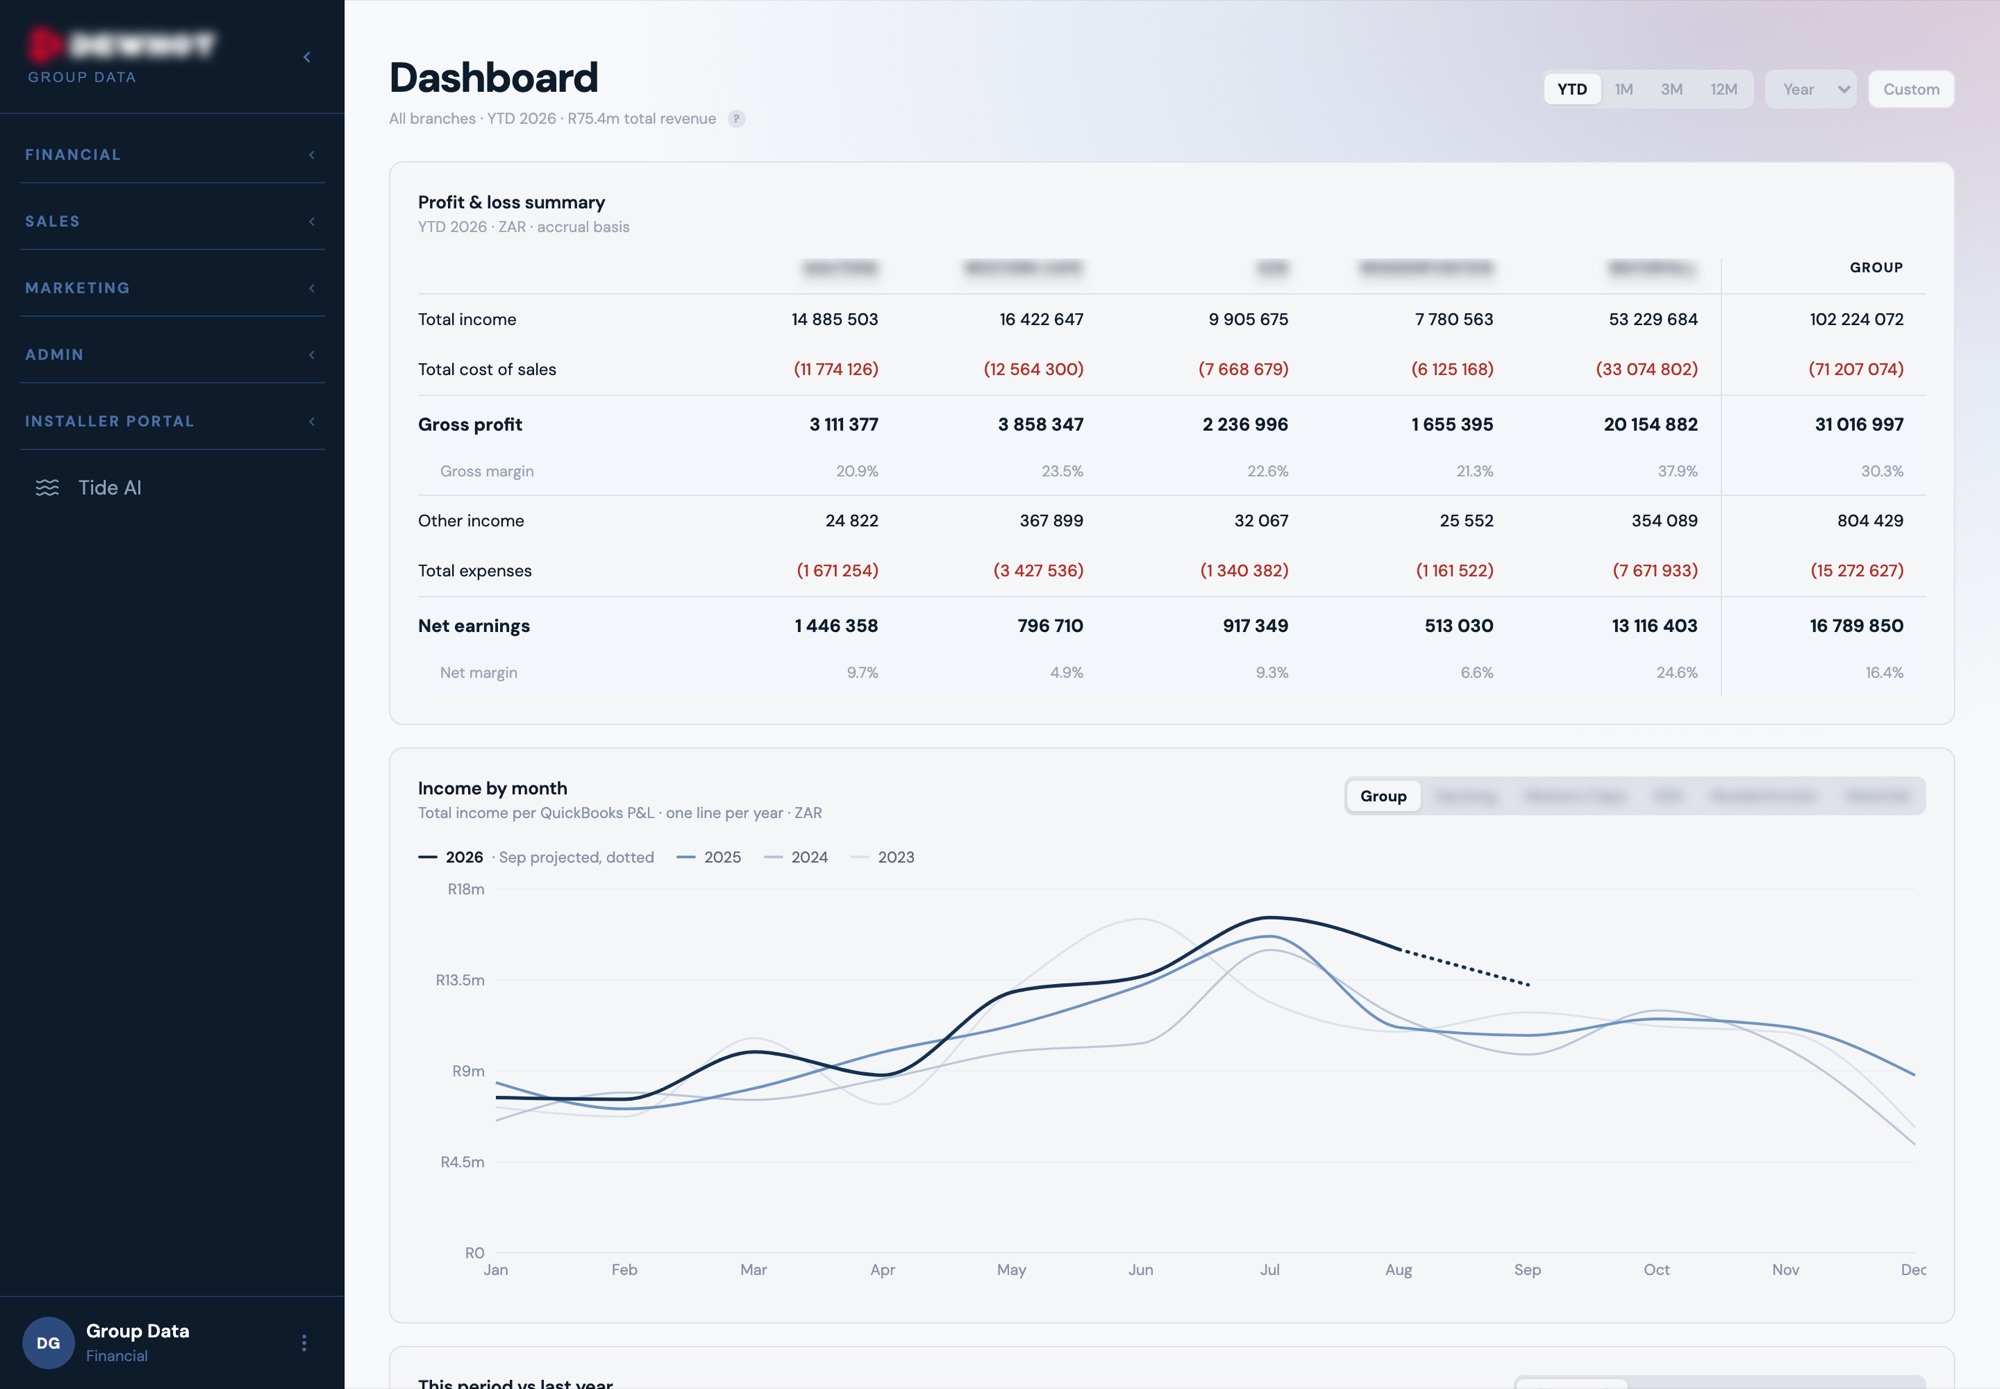Collapse the sidebar with the top chevron
Viewport: 2000px width, 1389px height.
(307, 57)
